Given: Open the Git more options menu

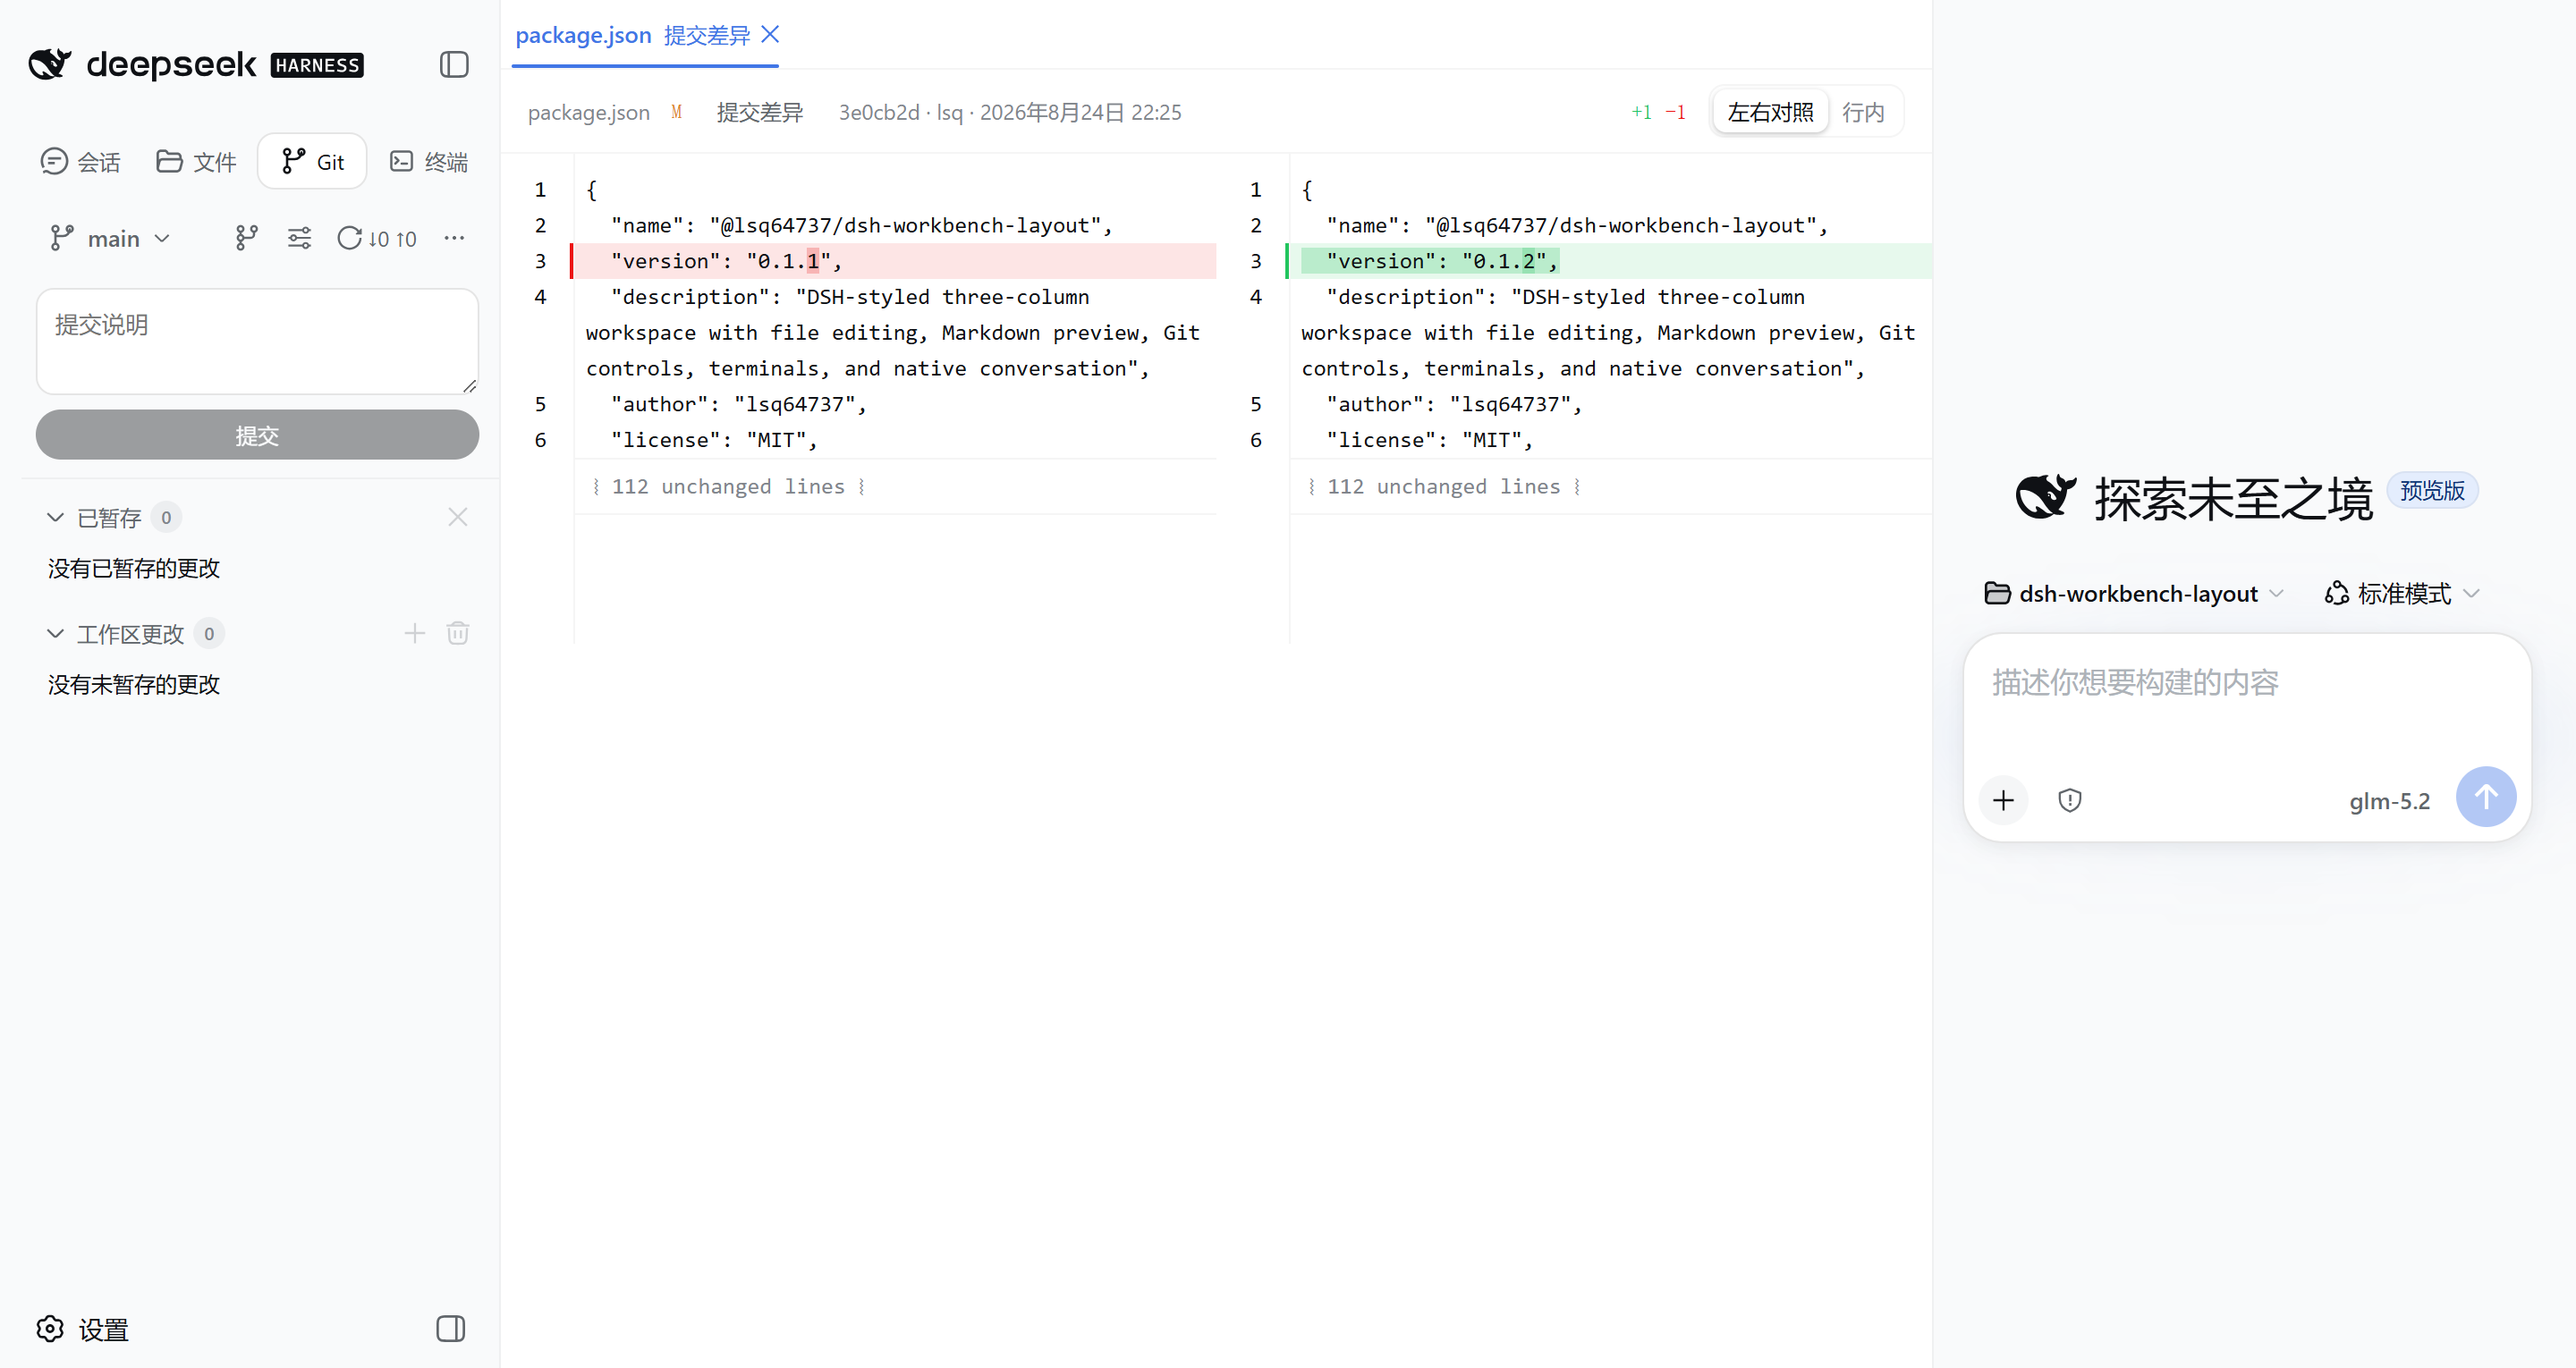Looking at the screenshot, I should click(x=454, y=238).
